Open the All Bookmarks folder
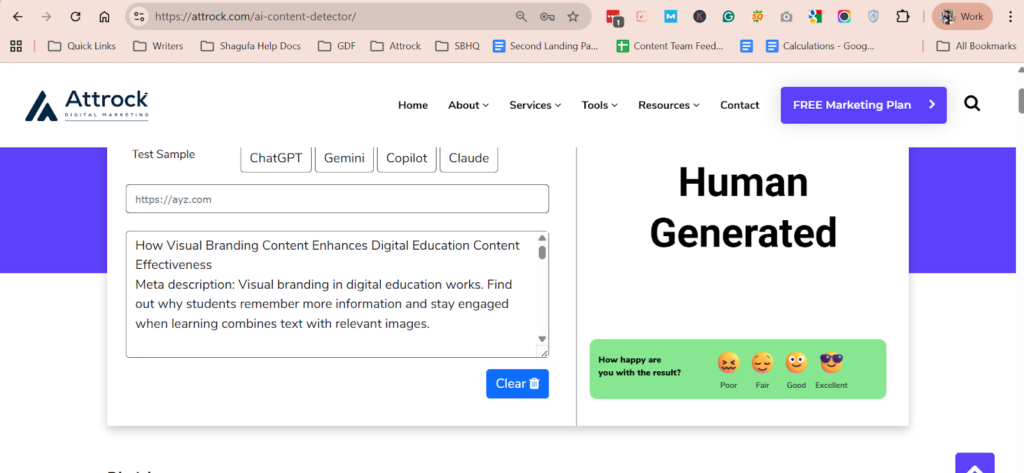Screen dimensions: 1024x473 pyautogui.click(x=976, y=46)
